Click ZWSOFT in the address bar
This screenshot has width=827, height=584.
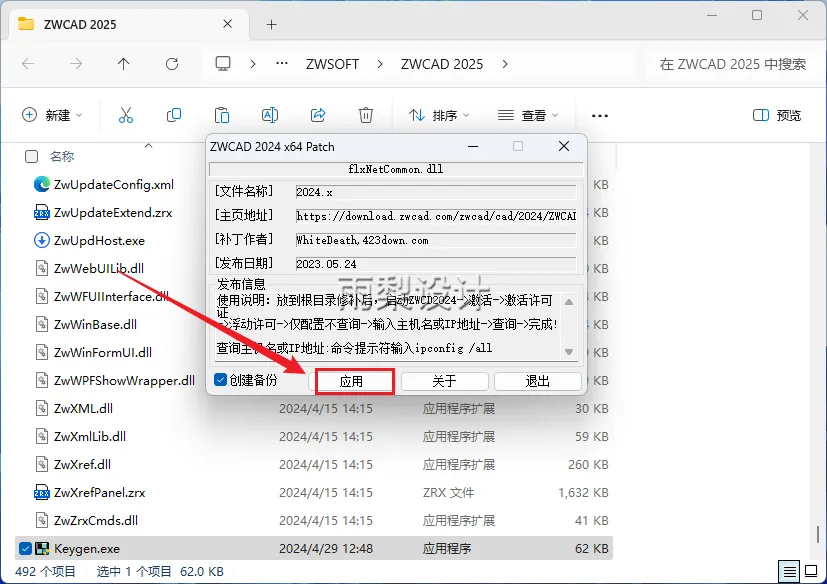(332, 64)
